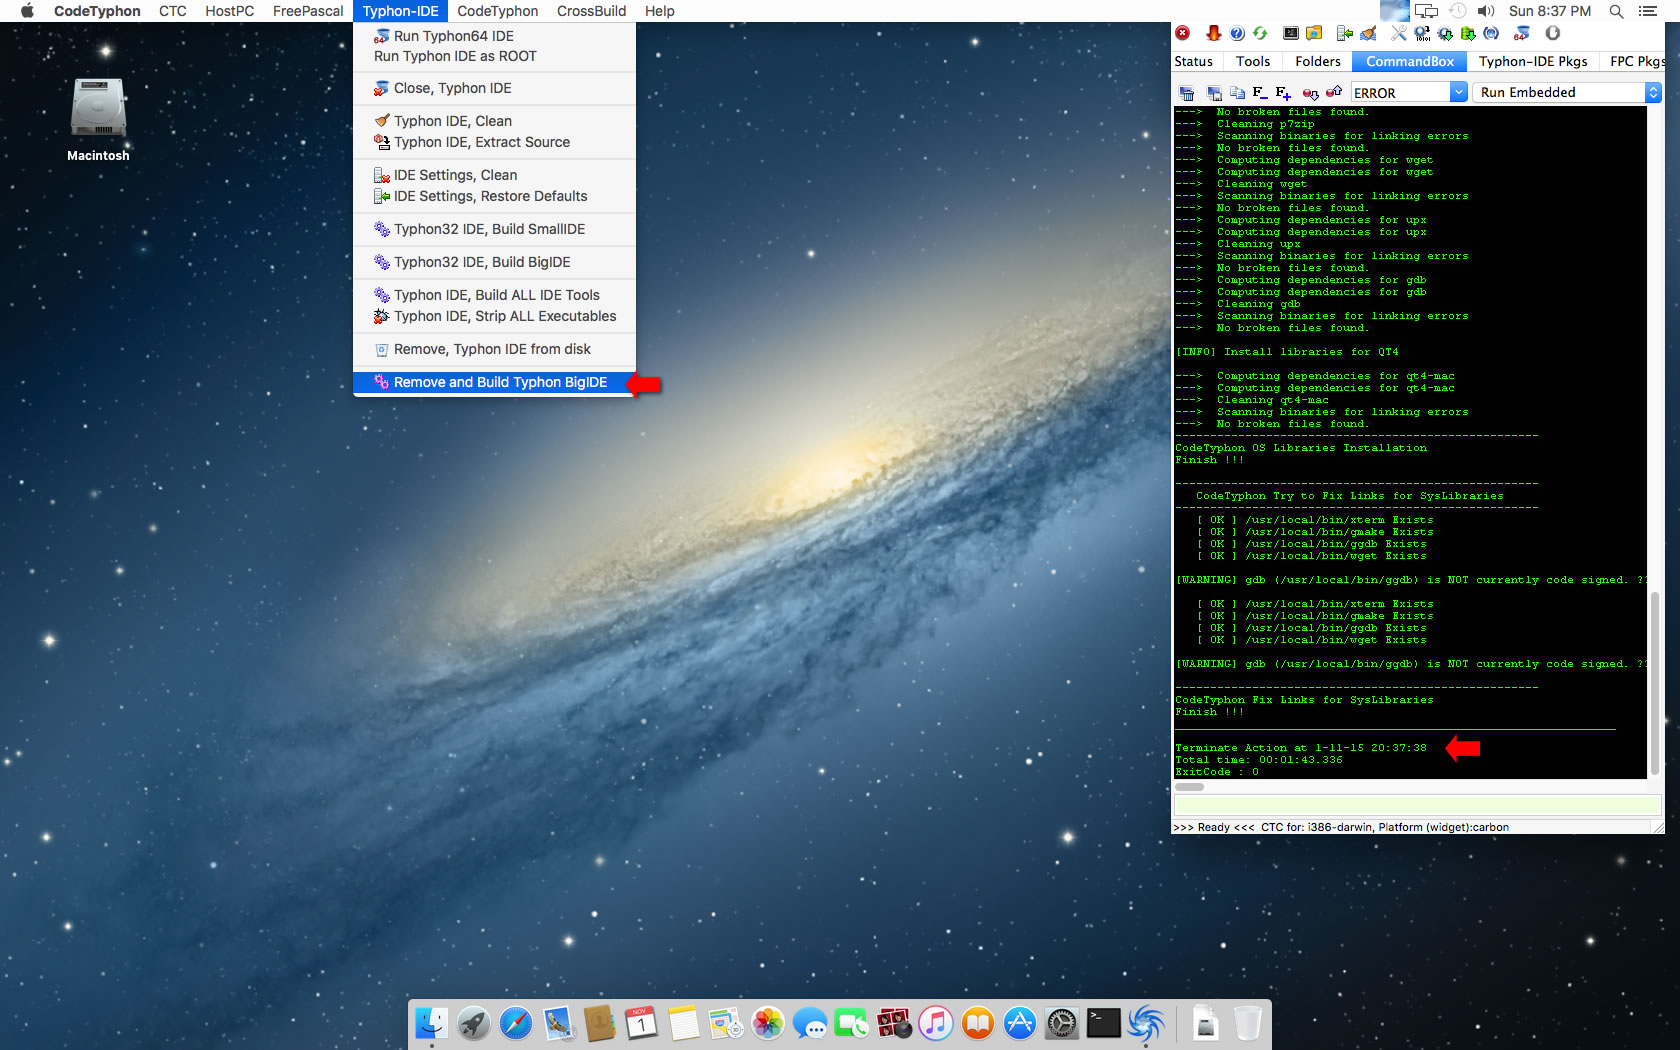The height and width of the screenshot is (1050, 1680).
Task: Open the CTC menu in menu bar
Action: (173, 11)
